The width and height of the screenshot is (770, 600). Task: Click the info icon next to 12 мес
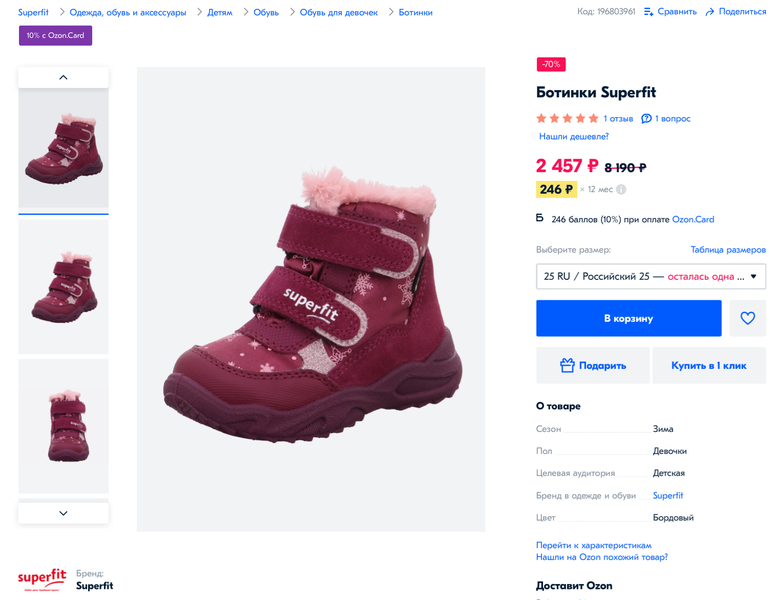621,189
